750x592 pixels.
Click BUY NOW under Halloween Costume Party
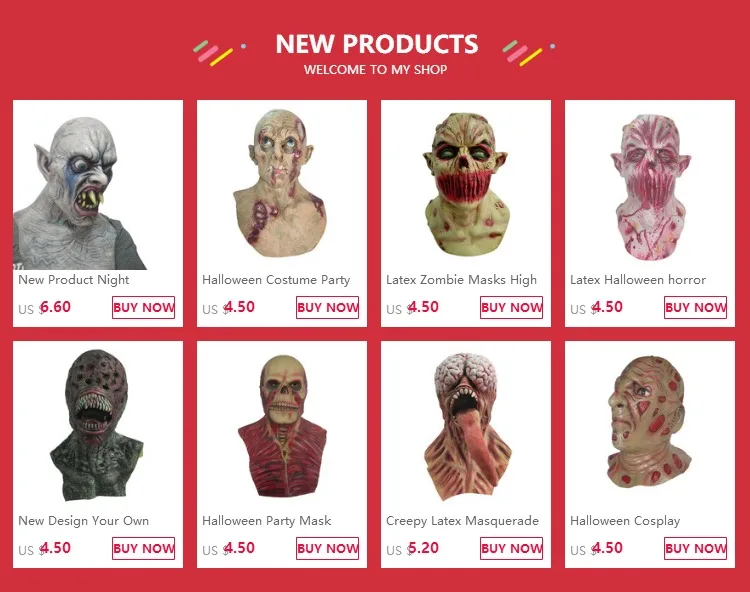[x=328, y=307]
